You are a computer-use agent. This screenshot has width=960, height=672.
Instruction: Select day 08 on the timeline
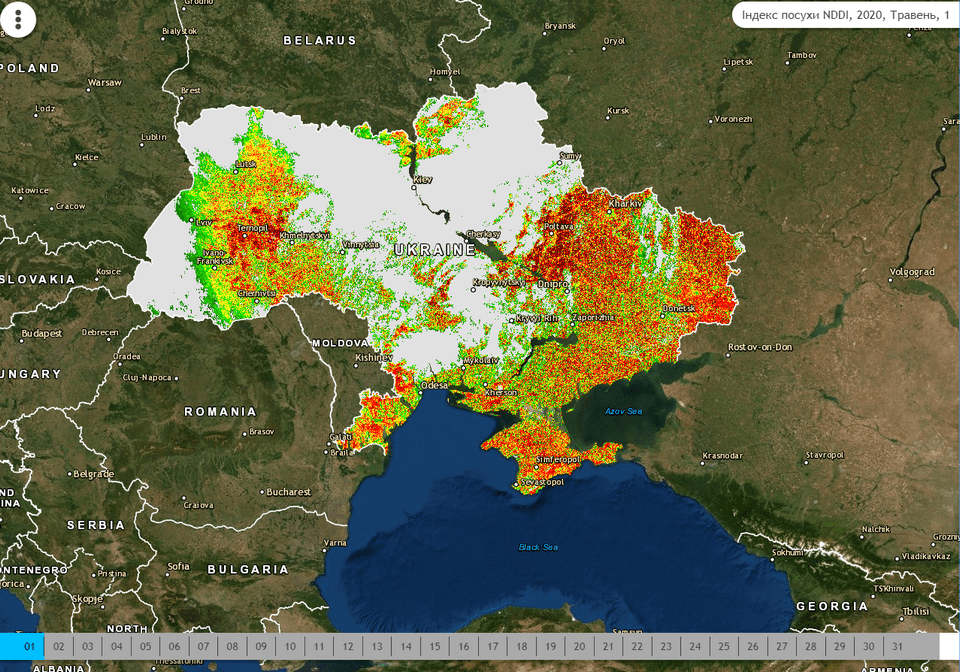pos(232,646)
